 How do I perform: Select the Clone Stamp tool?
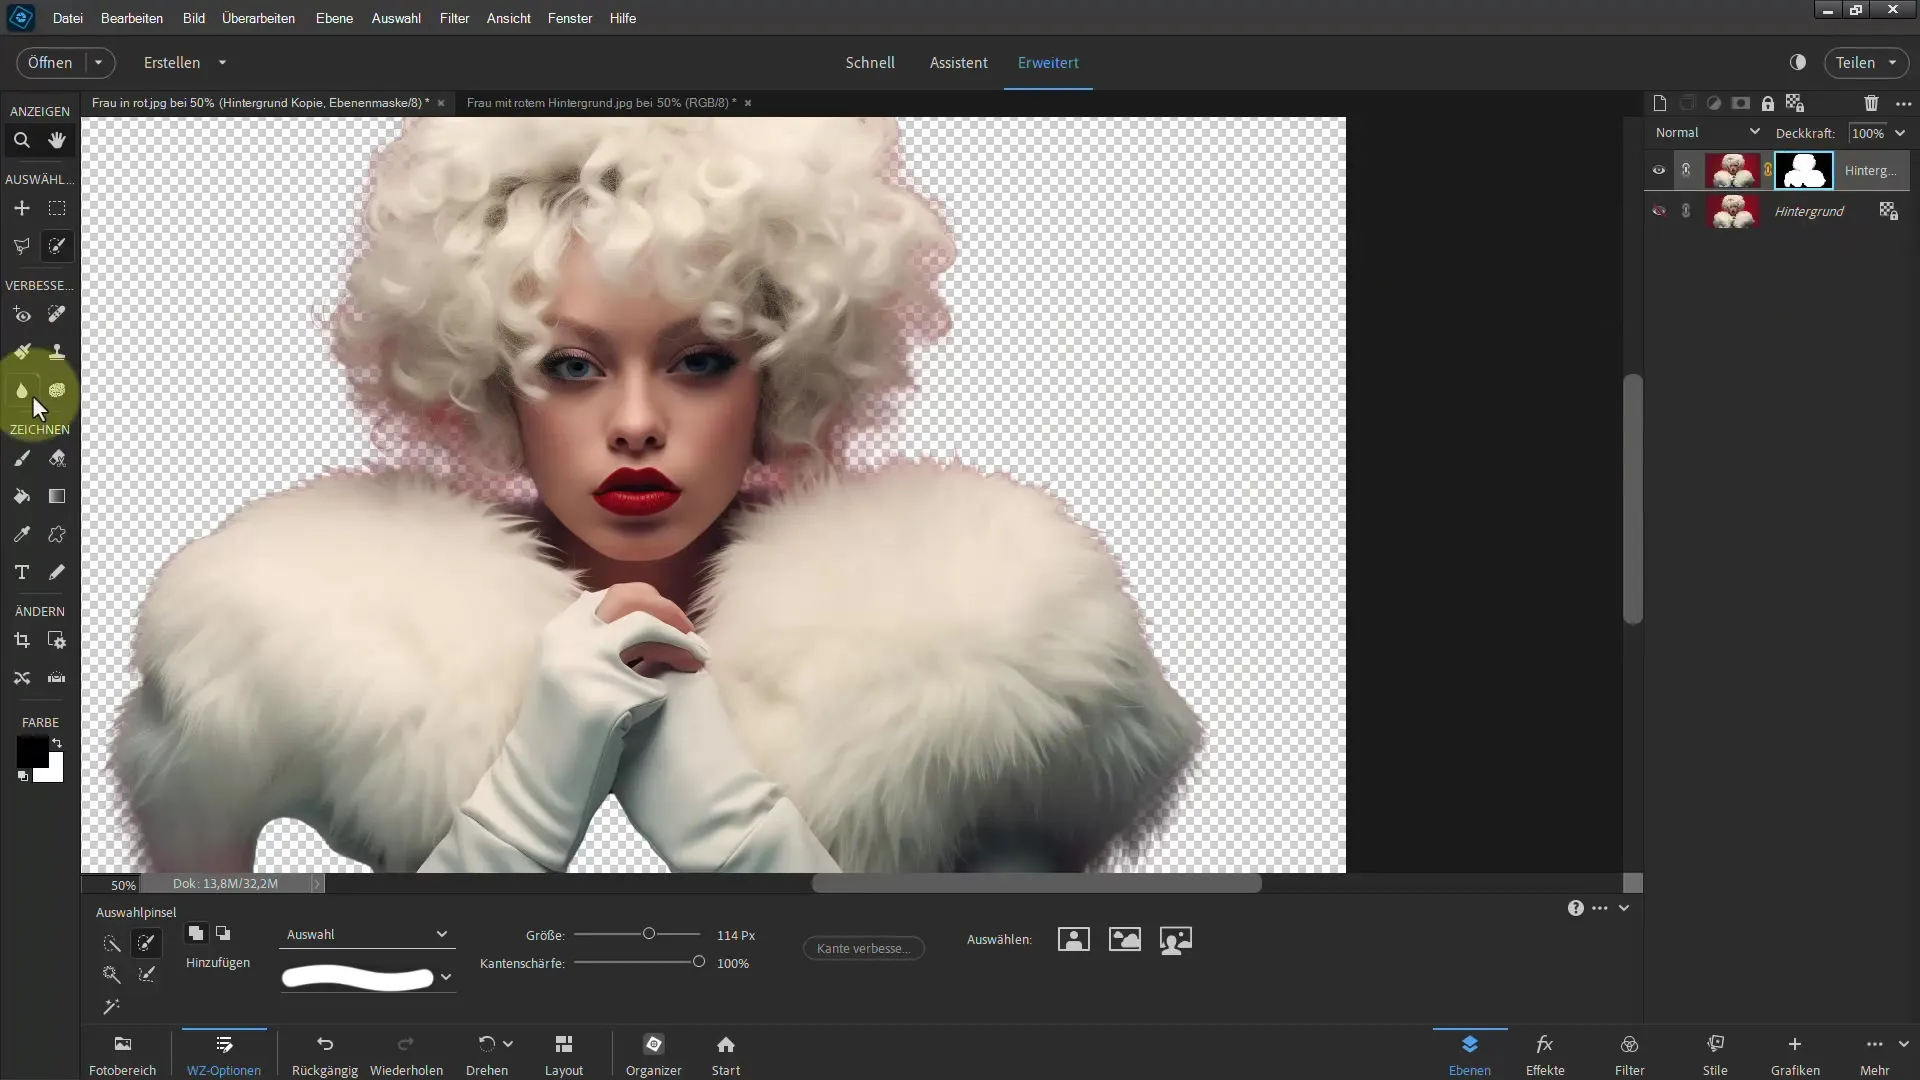(x=57, y=352)
